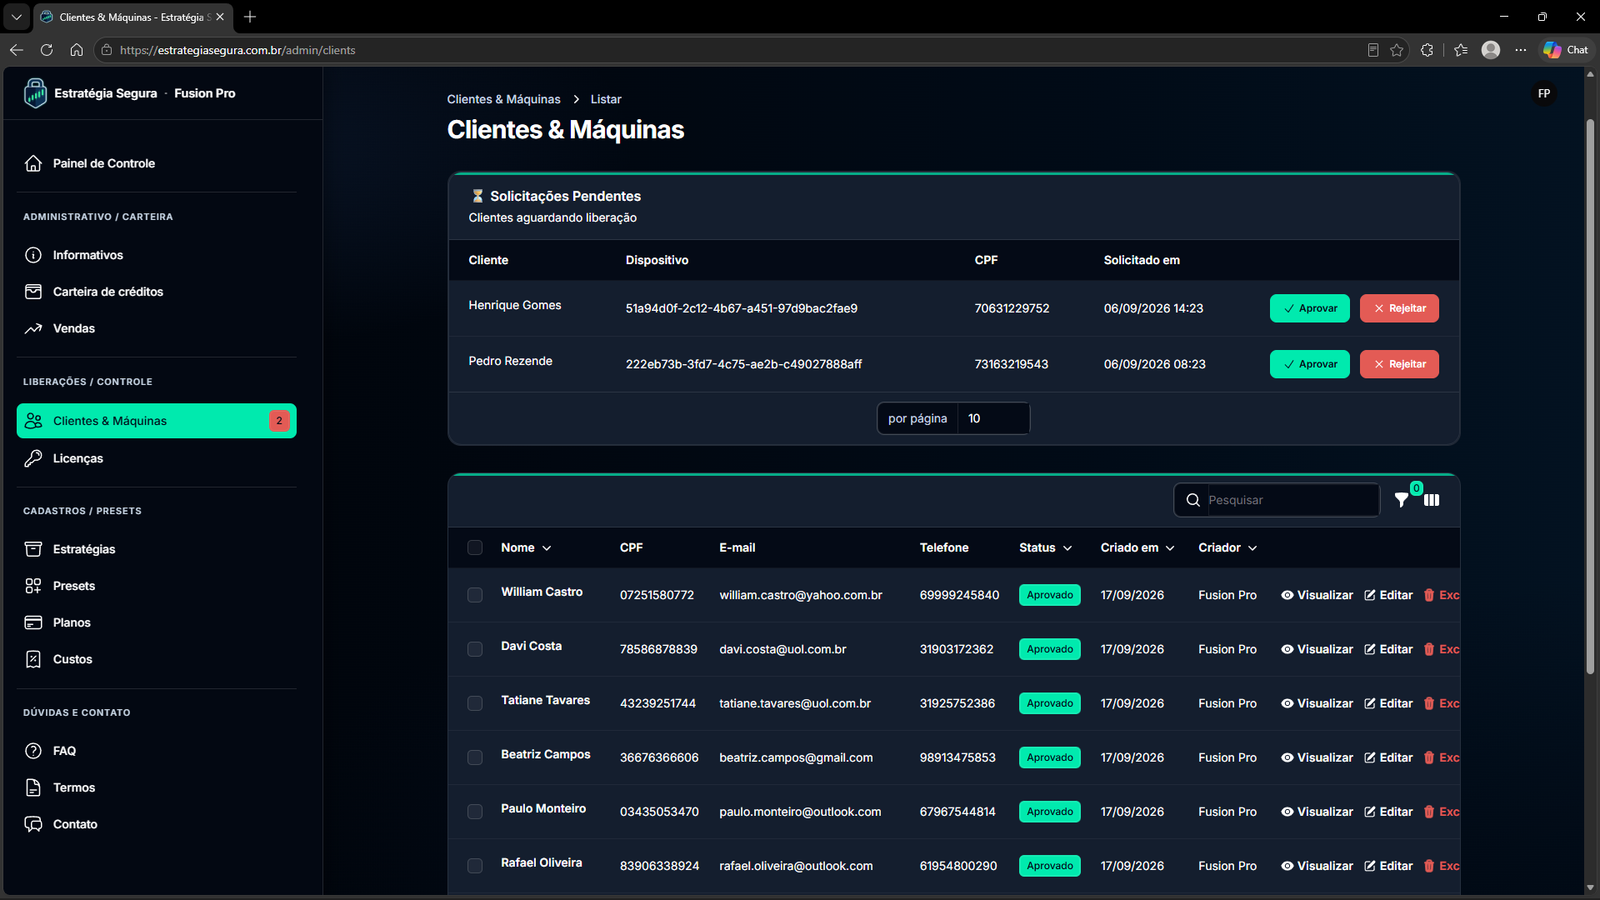Sort by the Status column dropdown
1600x900 pixels.
(1046, 548)
